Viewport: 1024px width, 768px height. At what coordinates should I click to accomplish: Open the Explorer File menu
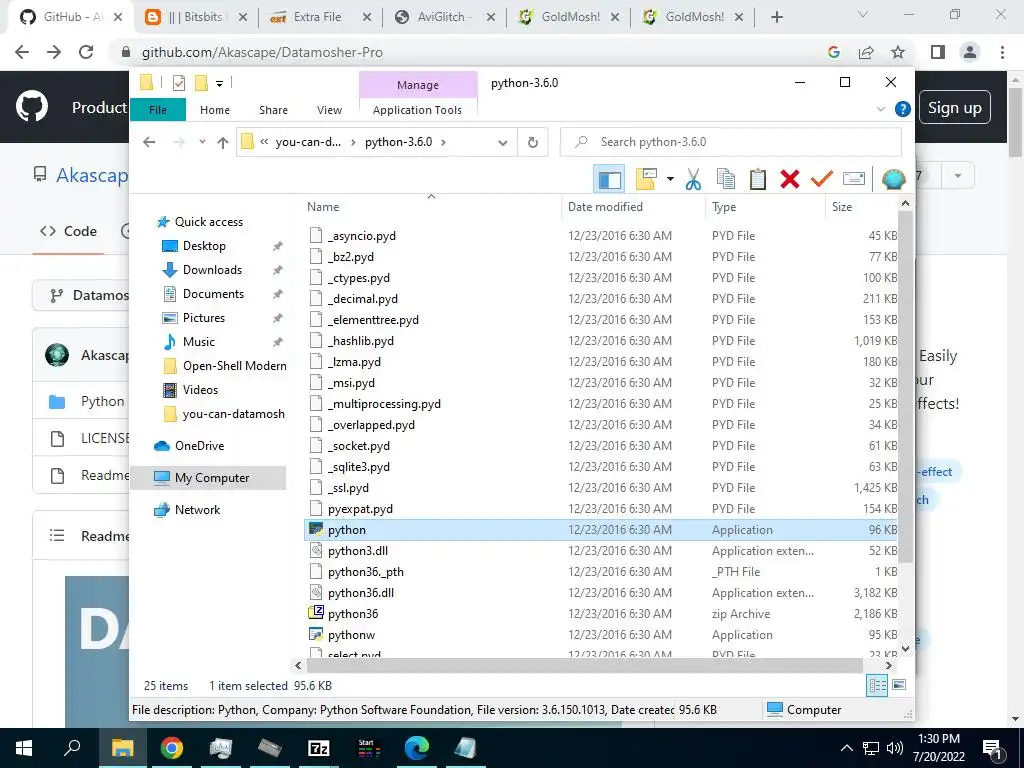click(x=158, y=110)
